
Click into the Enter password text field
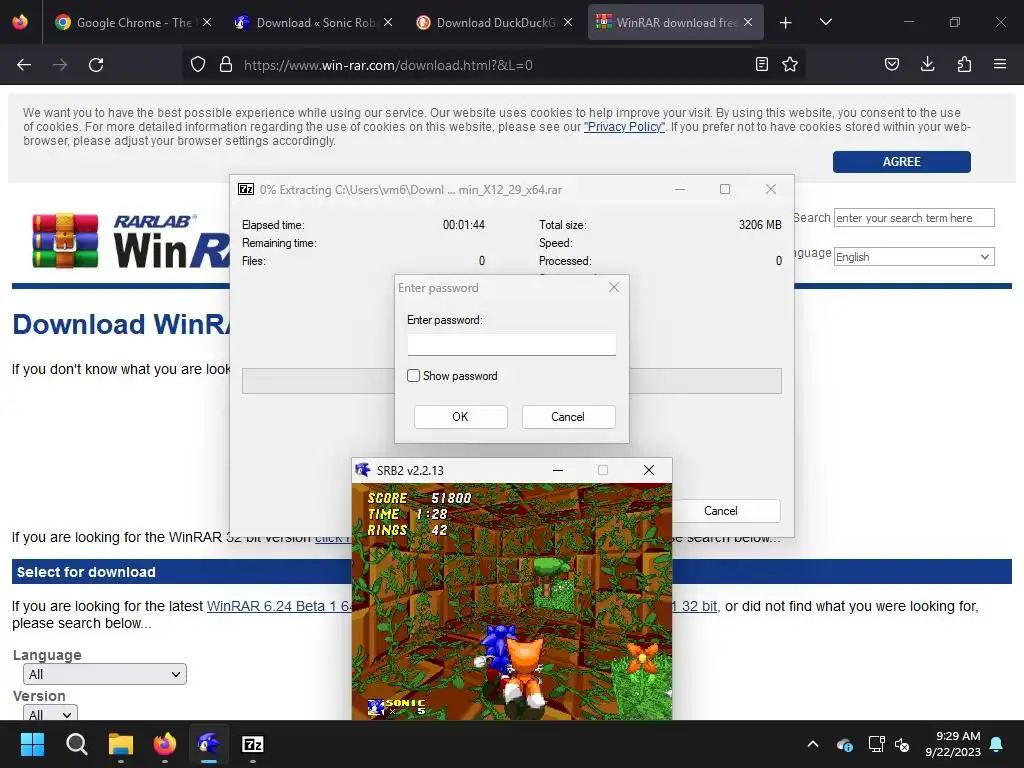click(511, 344)
